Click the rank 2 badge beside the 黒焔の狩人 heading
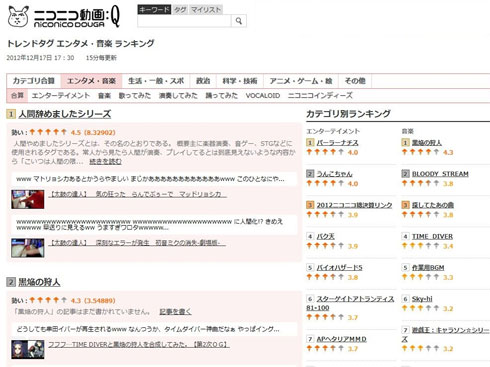Image resolution: width=490 pixels, height=367 pixels. [11, 282]
